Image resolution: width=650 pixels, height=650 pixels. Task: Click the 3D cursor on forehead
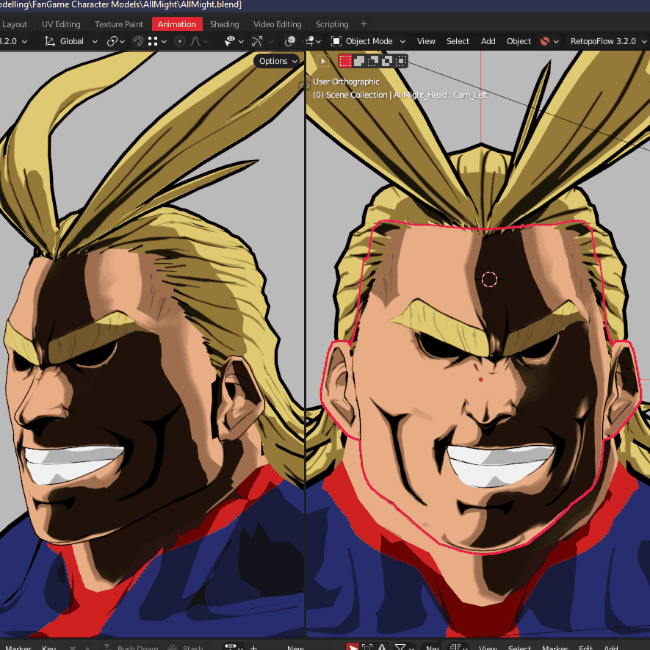point(489,279)
